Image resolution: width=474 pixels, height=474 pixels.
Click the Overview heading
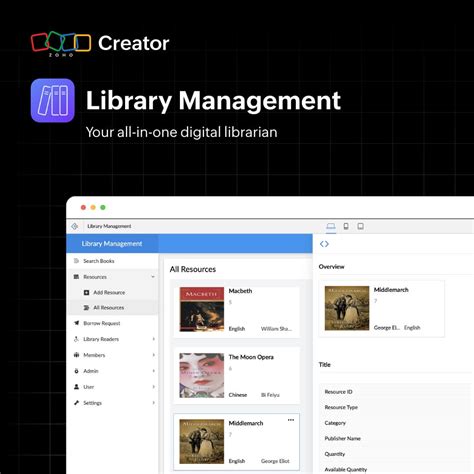pos(331,266)
